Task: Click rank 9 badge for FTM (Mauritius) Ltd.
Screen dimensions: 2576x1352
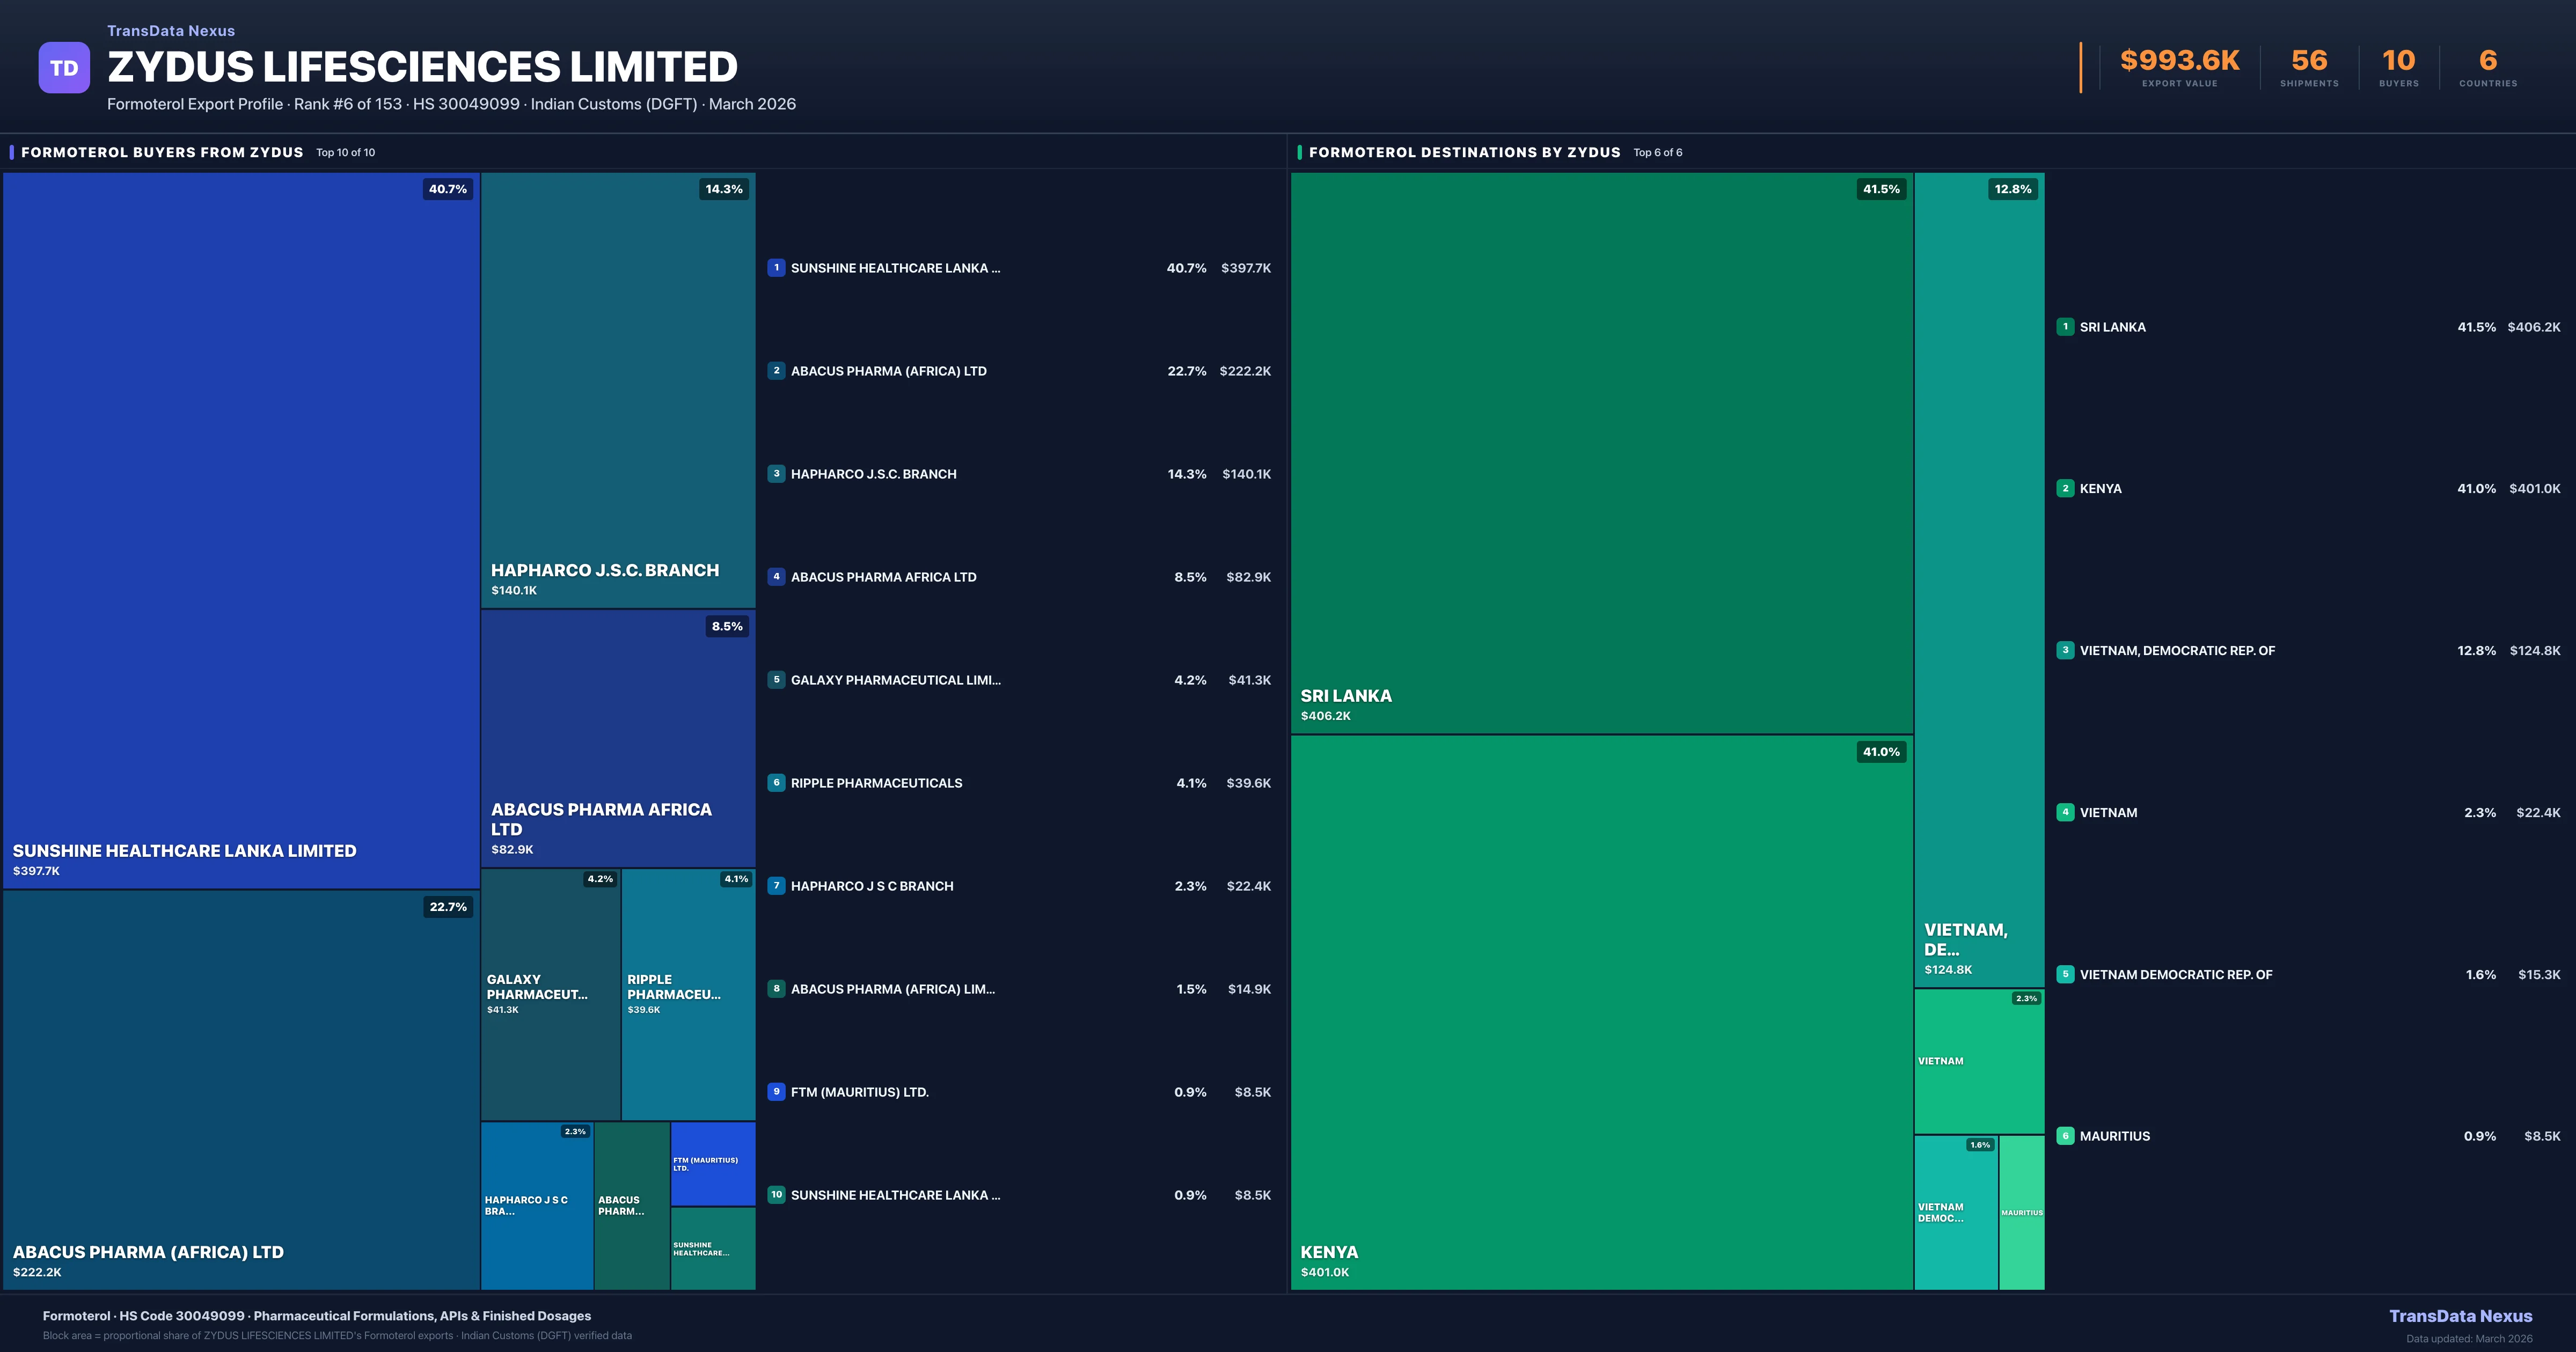Action: 776,1092
